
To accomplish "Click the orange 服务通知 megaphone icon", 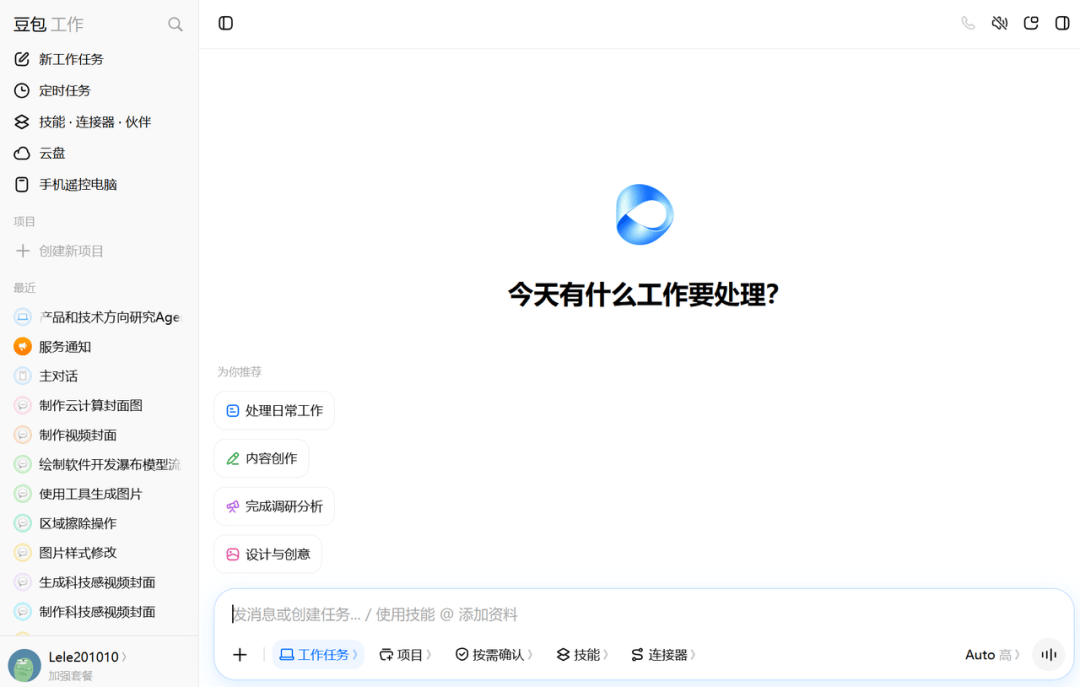I will 23,347.
